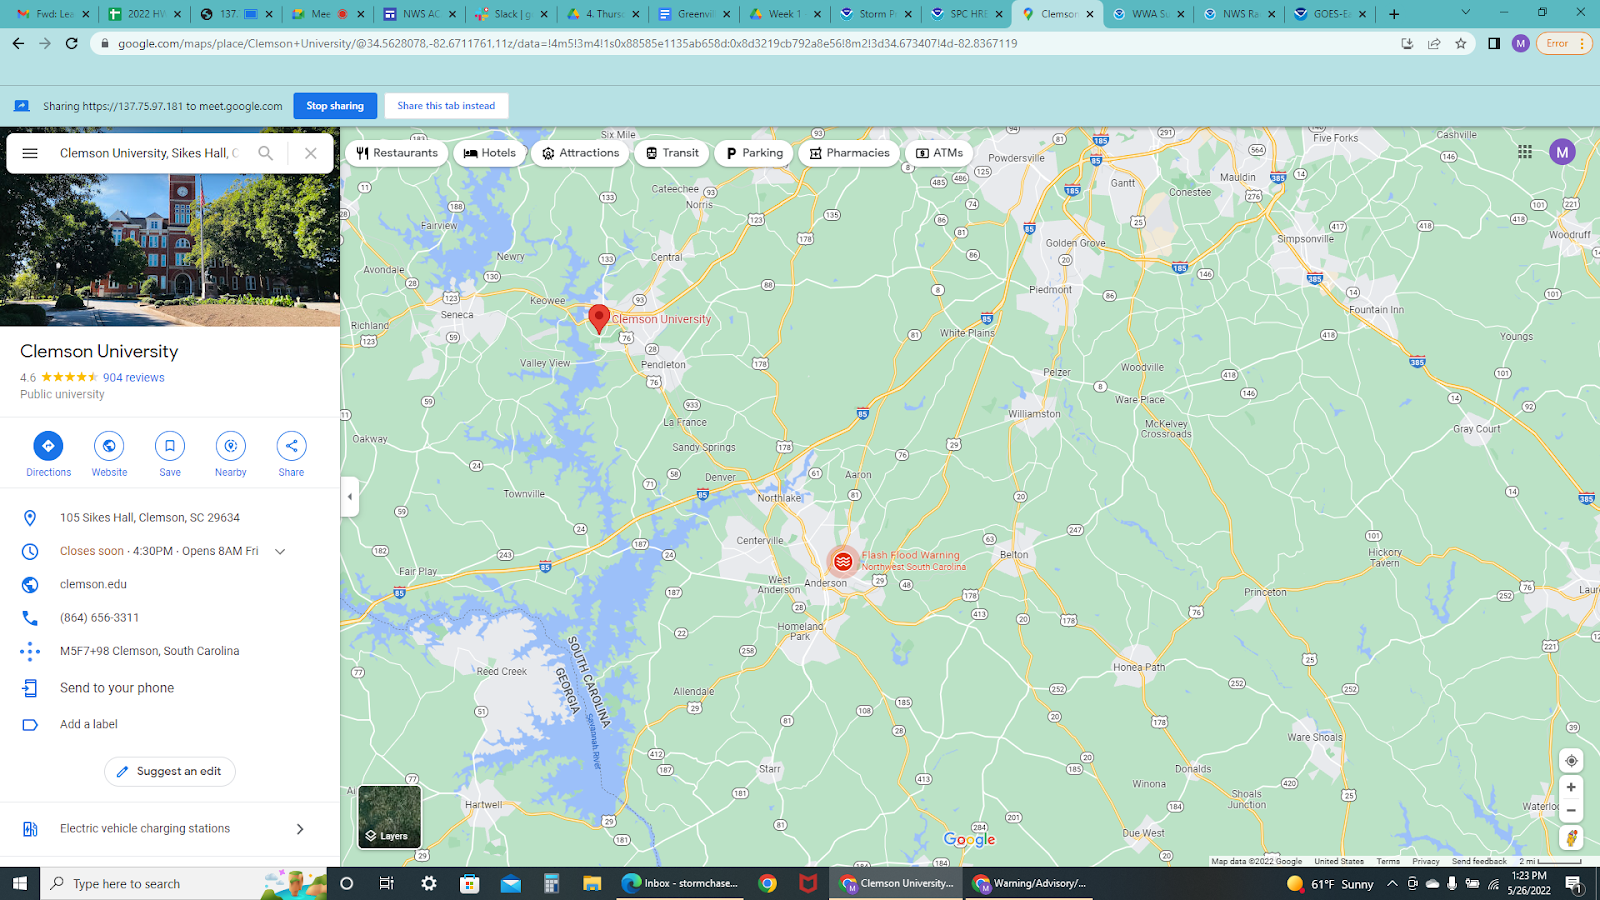Open the Flash Flood Warning marker
Image resolution: width=1600 pixels, height=900 pixels.
[843, 561]
